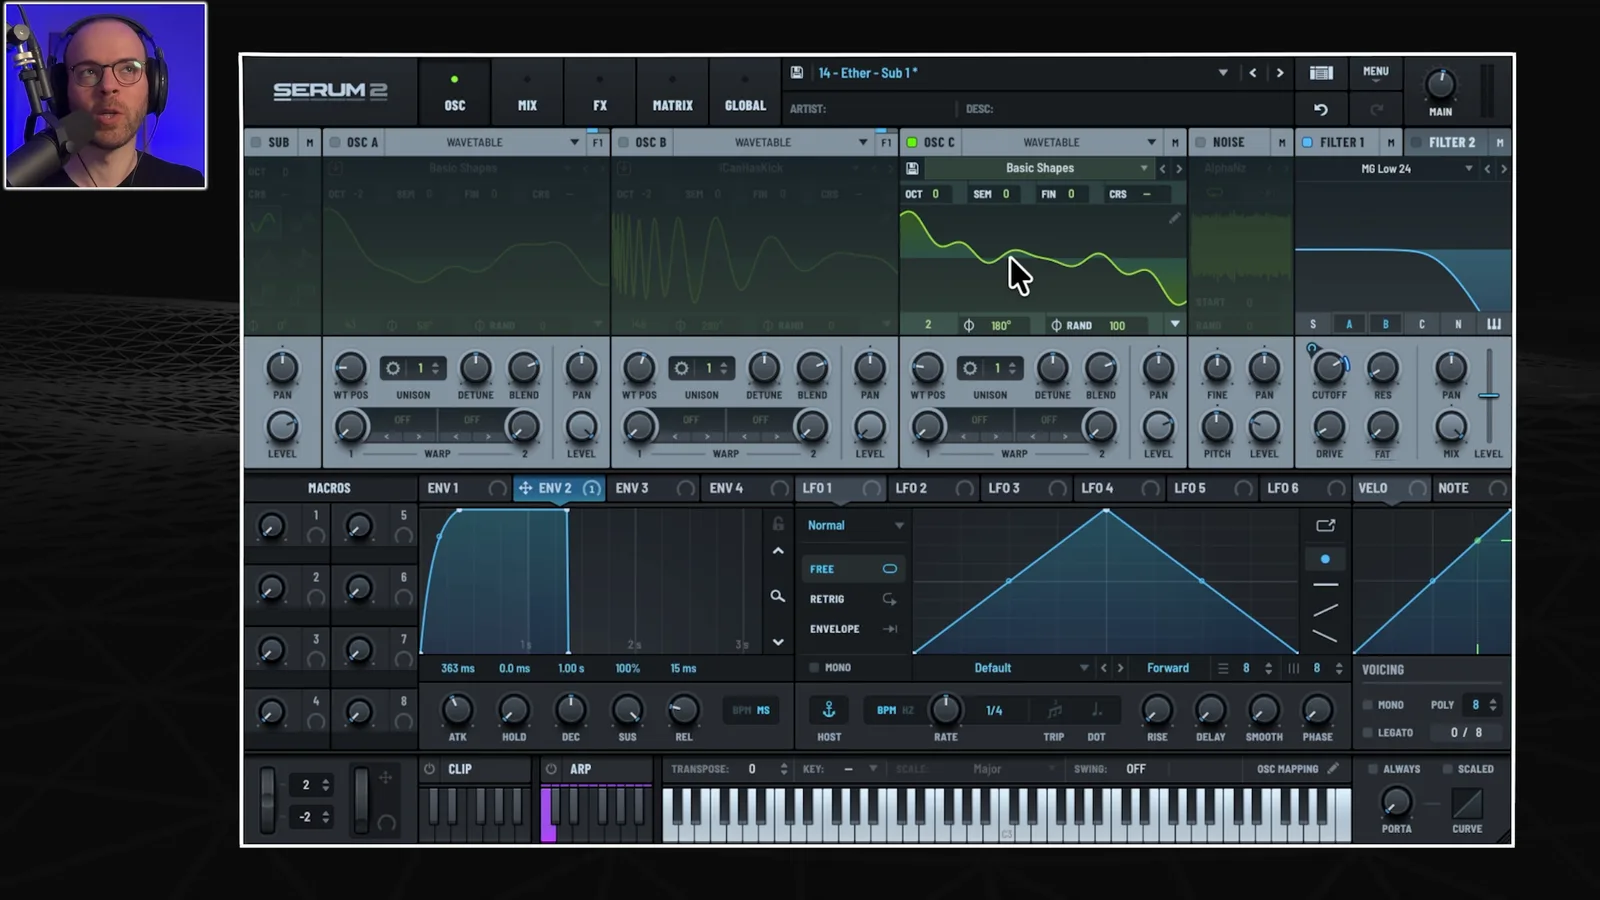Select next OSC C wavetable
This screenshot has width=1600, height=900.
pyautogui.click(x=1178, y=169)
